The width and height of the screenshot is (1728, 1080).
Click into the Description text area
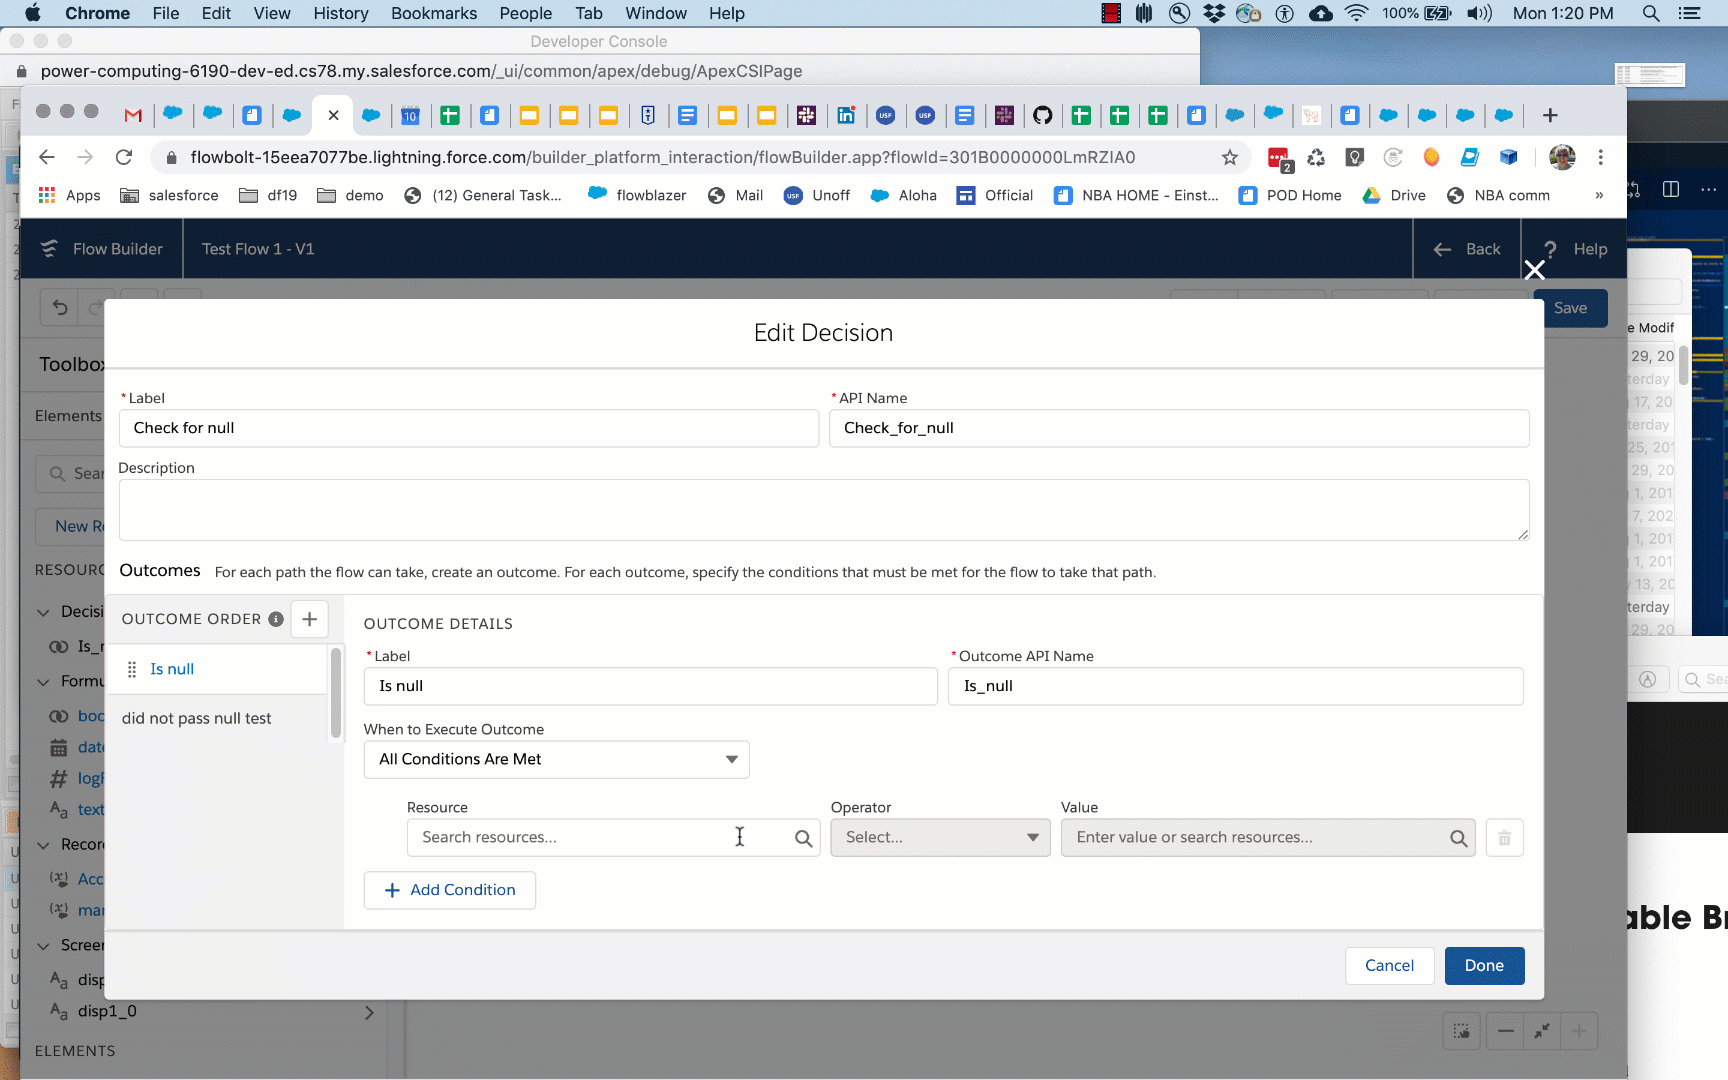[x=823, y=510]
